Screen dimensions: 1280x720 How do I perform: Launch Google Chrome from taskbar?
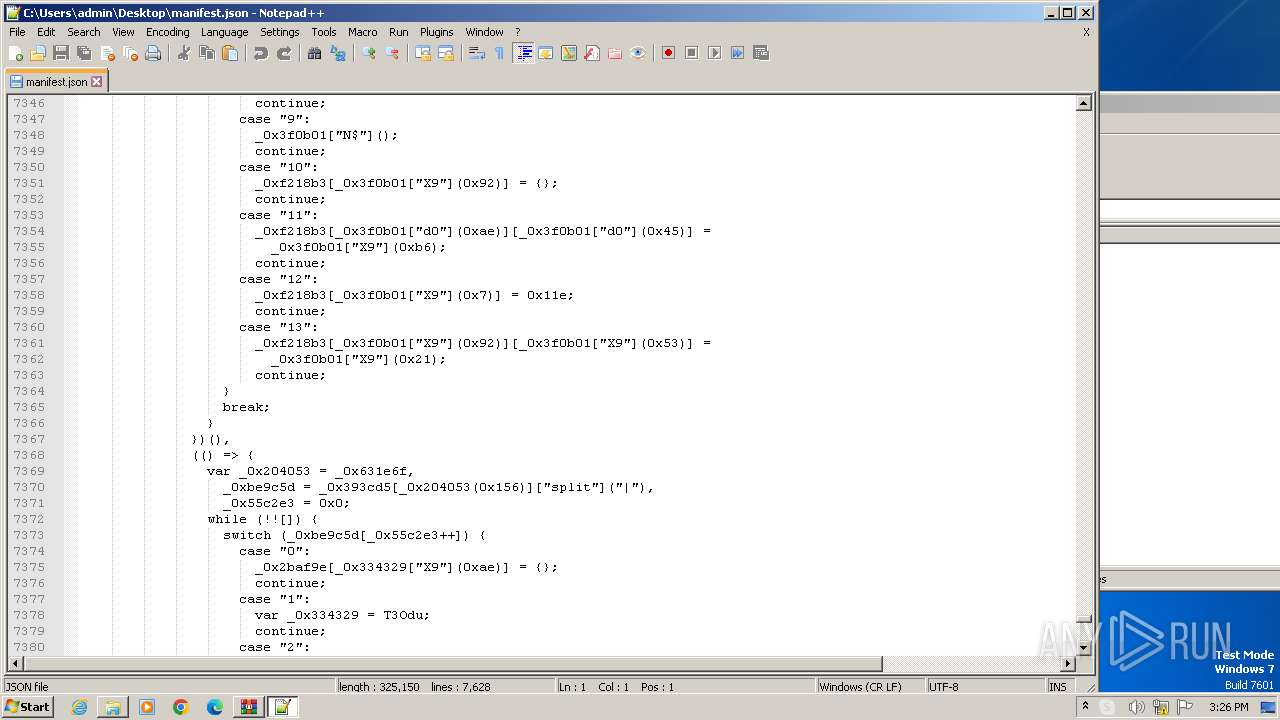181,707
